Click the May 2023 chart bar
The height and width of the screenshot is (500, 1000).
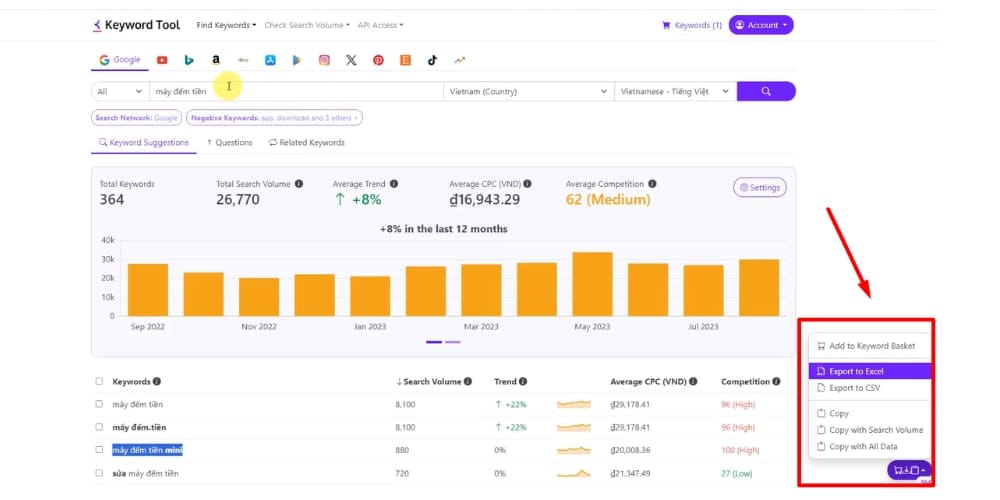[x=592, y=284]
